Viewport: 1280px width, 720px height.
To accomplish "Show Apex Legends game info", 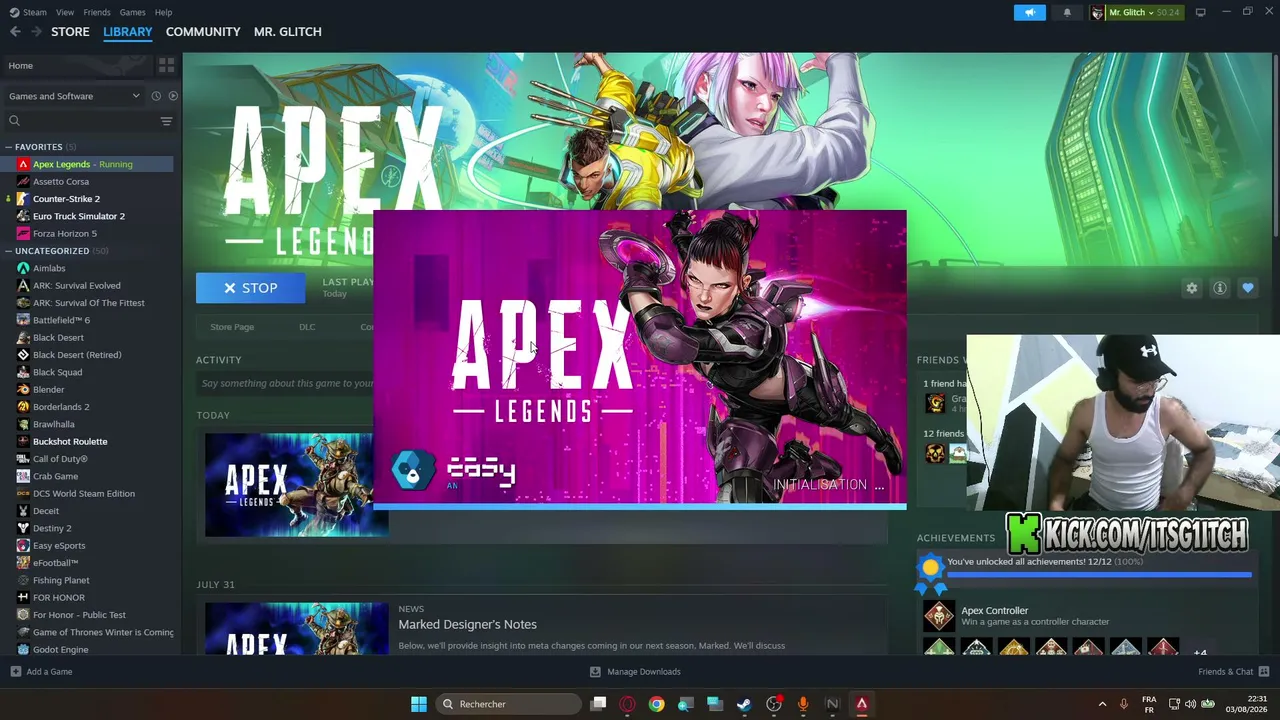I will click(1220, 288).
